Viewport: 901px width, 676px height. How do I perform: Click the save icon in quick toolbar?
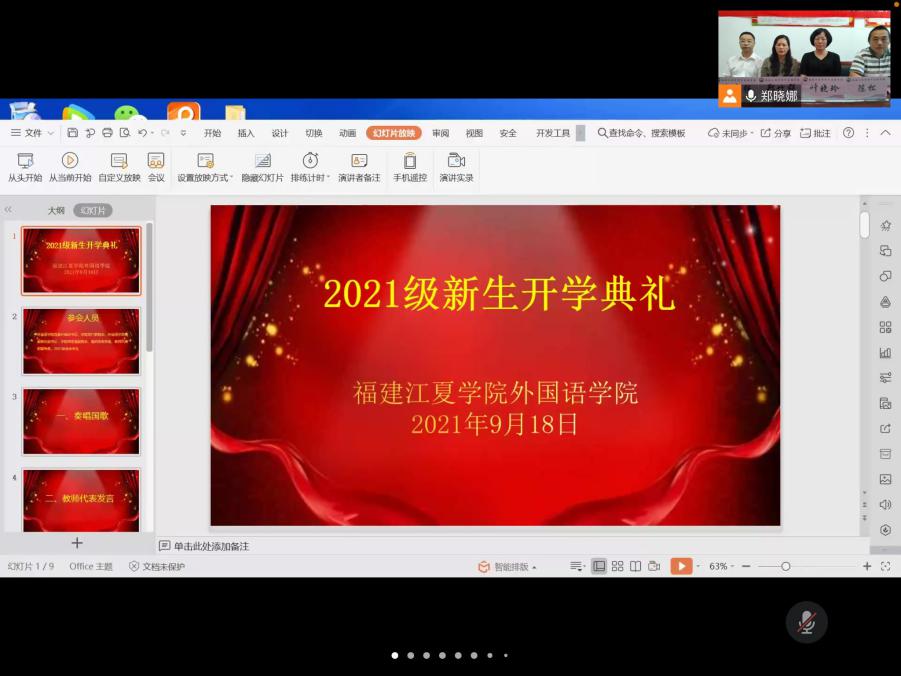[73, 133]
